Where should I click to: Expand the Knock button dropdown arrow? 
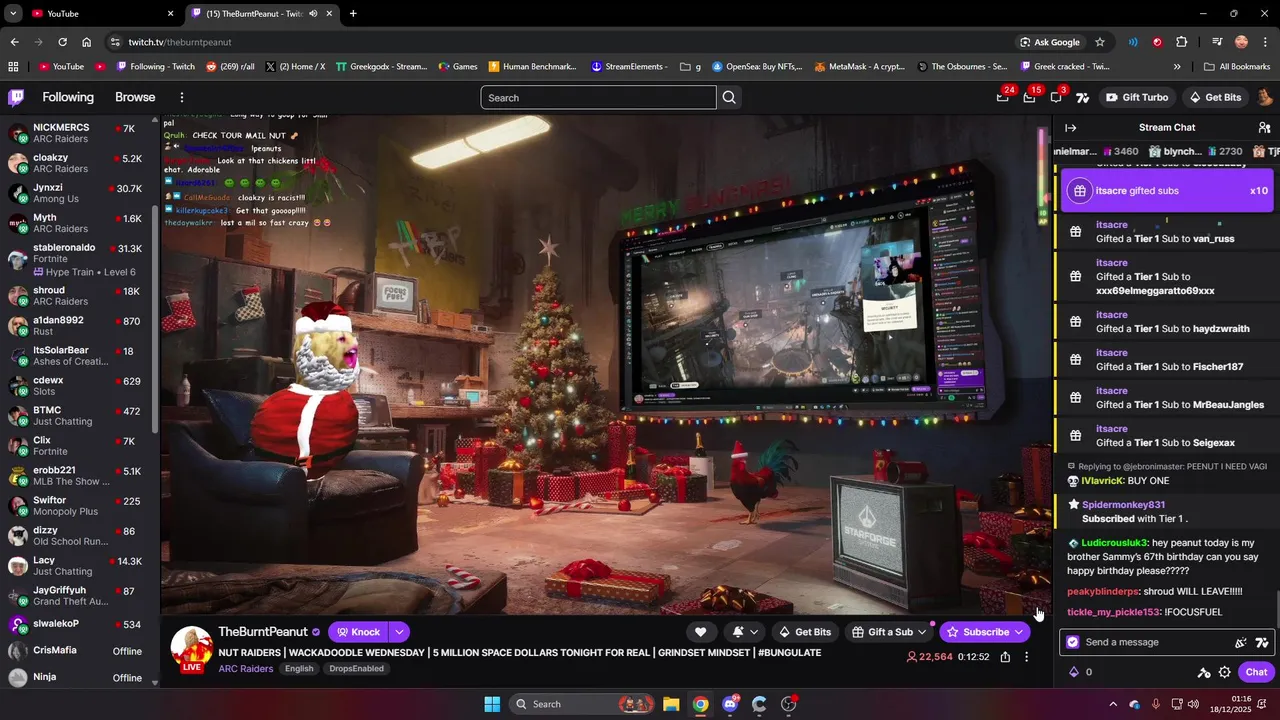pyautogui.click(x=398, y=632)
